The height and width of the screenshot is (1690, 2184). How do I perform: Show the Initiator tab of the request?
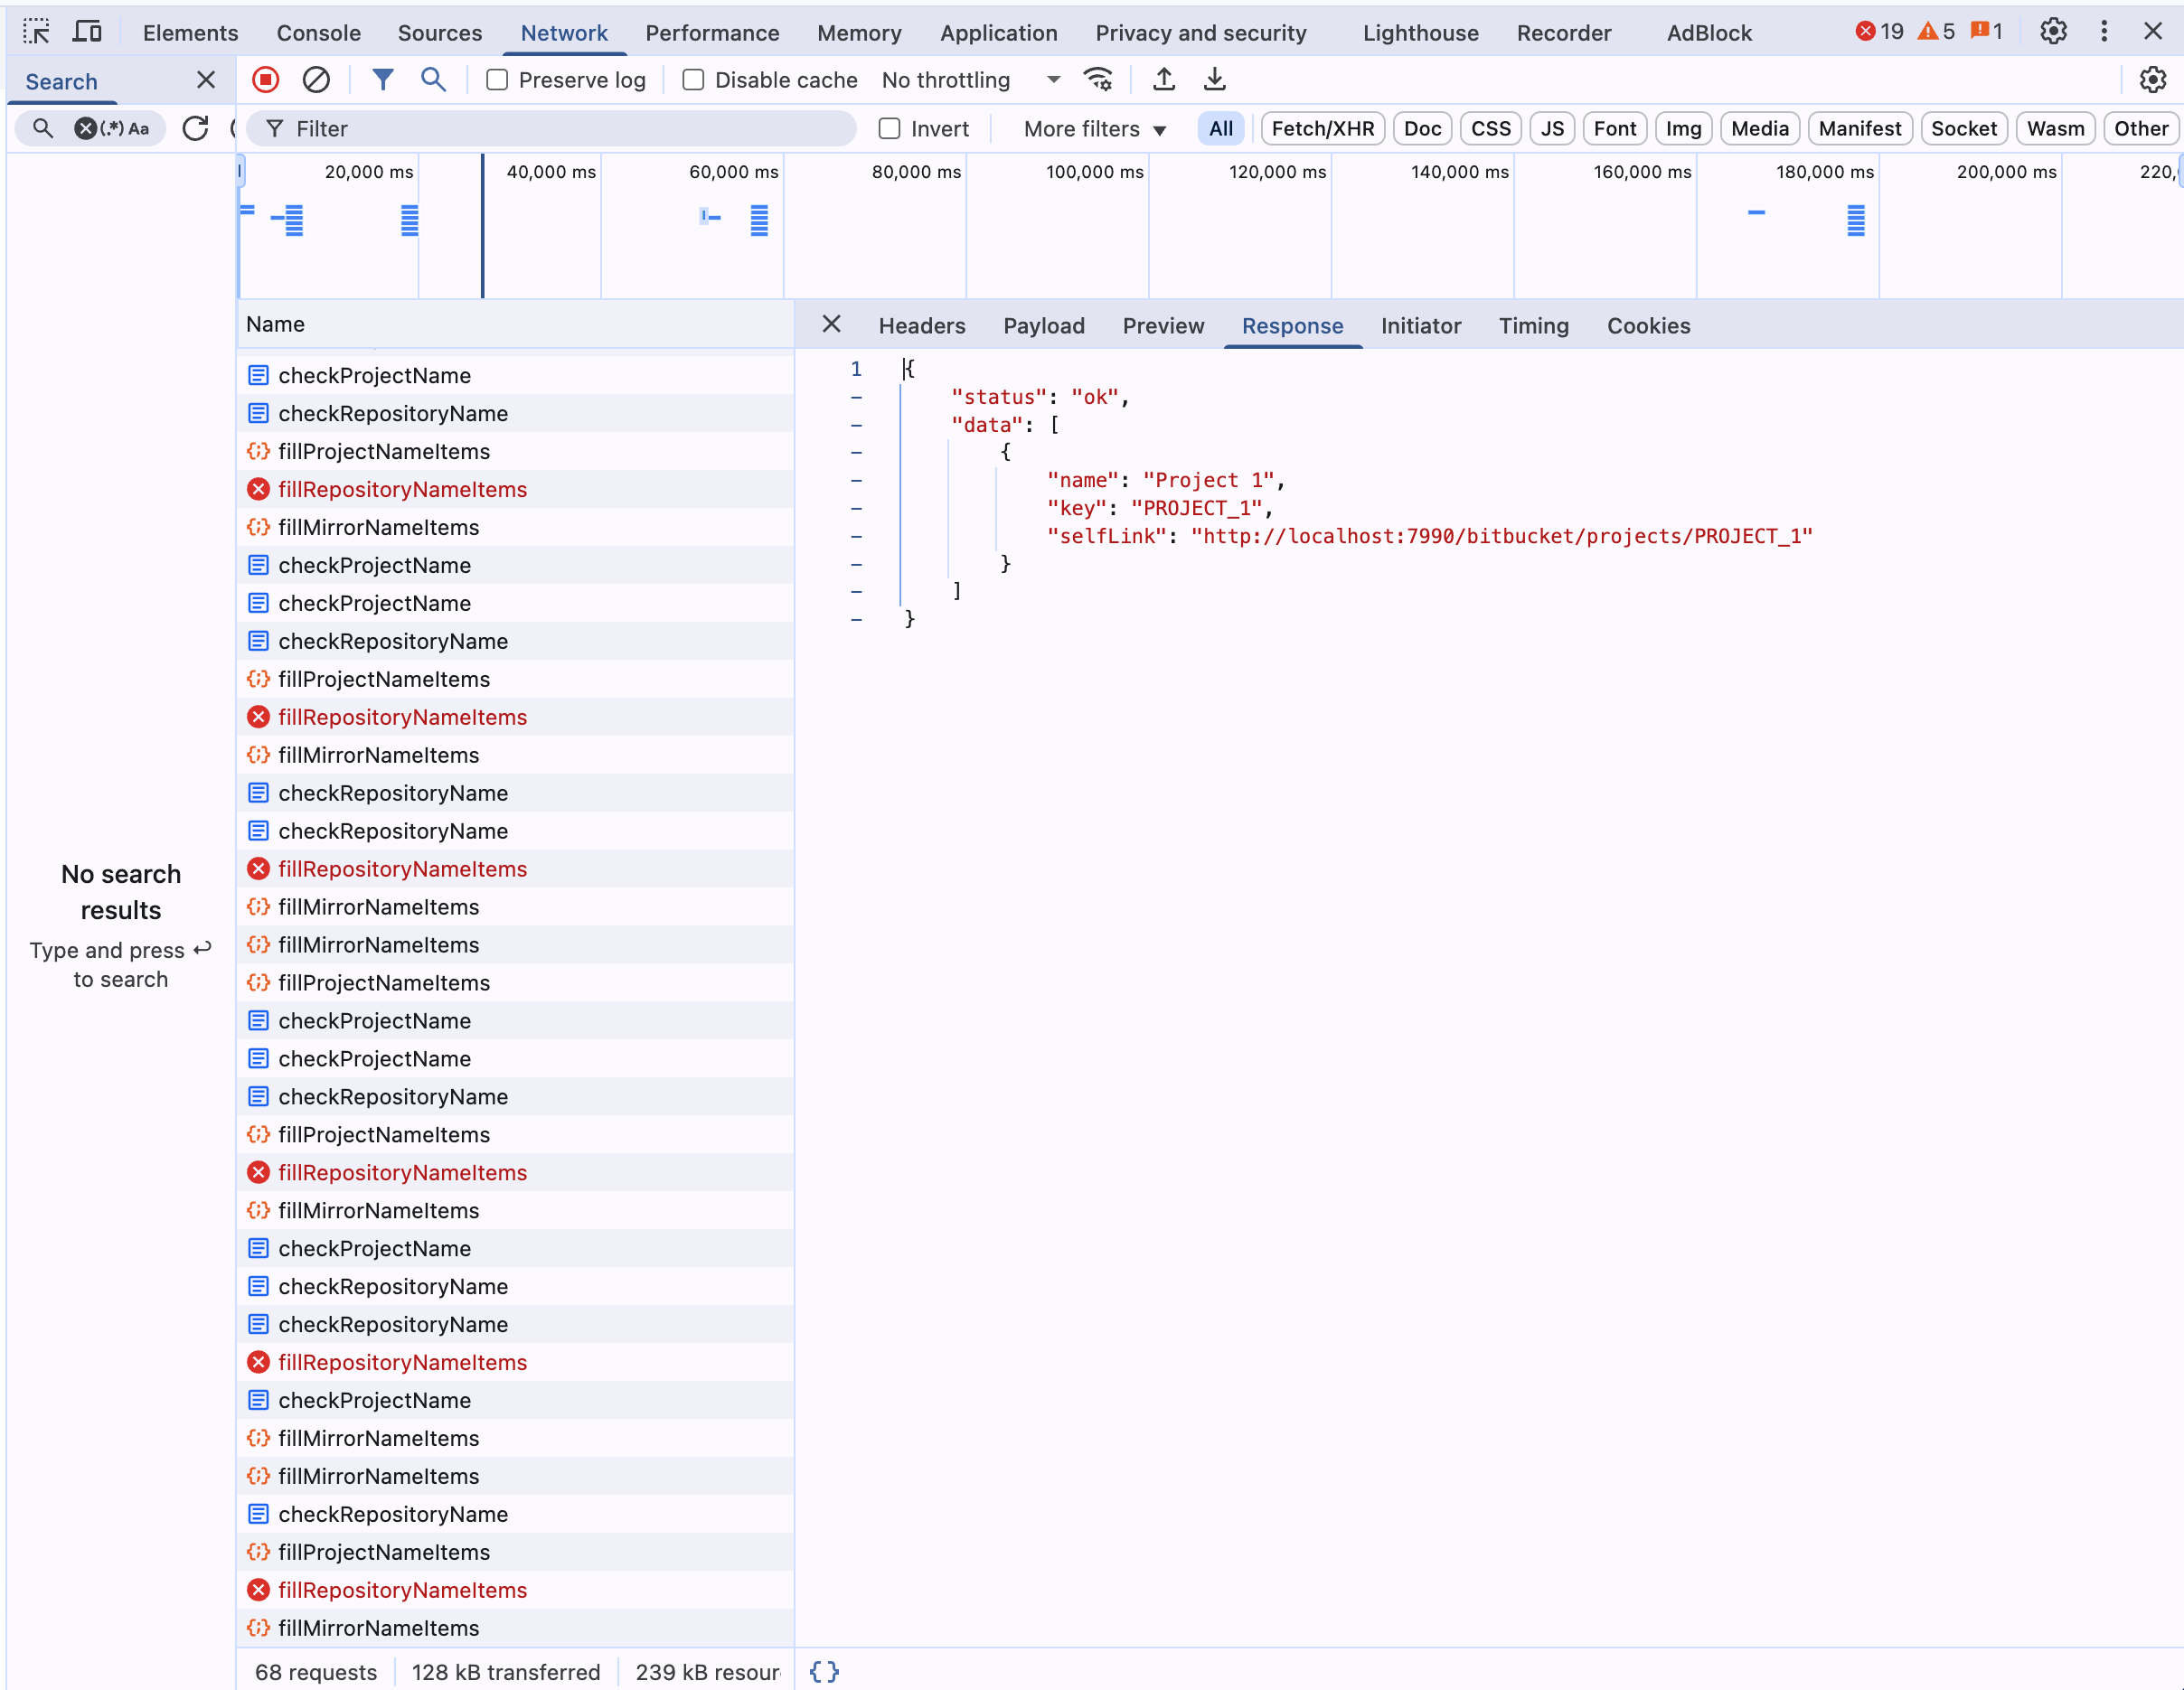1420,326
